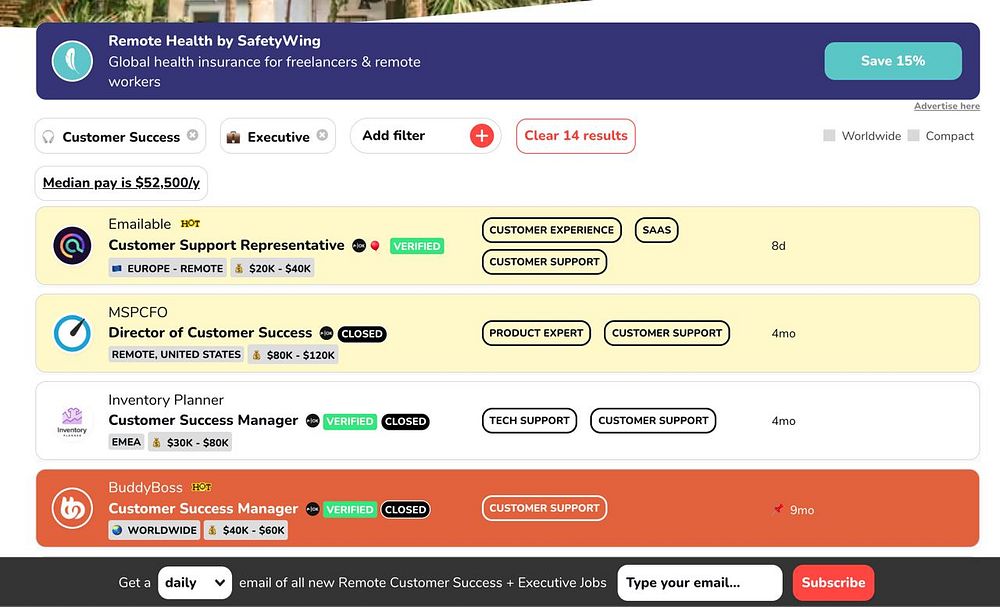The image size is (1000, 607).
Task: Click the Subscribe button
Action: pyautogui.click(x=834, y=582)
